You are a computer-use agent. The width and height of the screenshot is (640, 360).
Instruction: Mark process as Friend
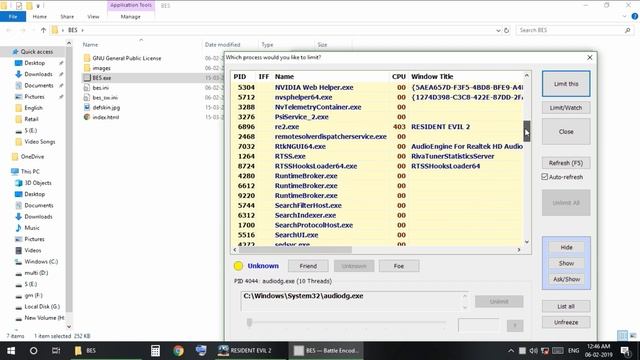(308, 266)
